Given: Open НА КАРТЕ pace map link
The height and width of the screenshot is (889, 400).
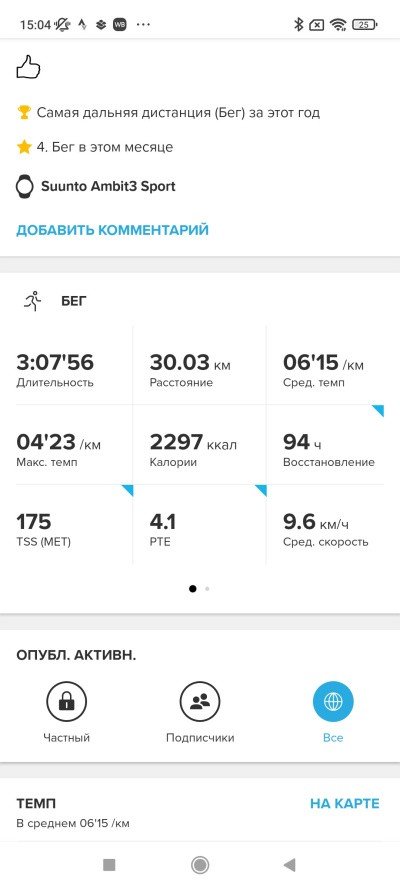Looking at the screenshot, I should [344, 803].
